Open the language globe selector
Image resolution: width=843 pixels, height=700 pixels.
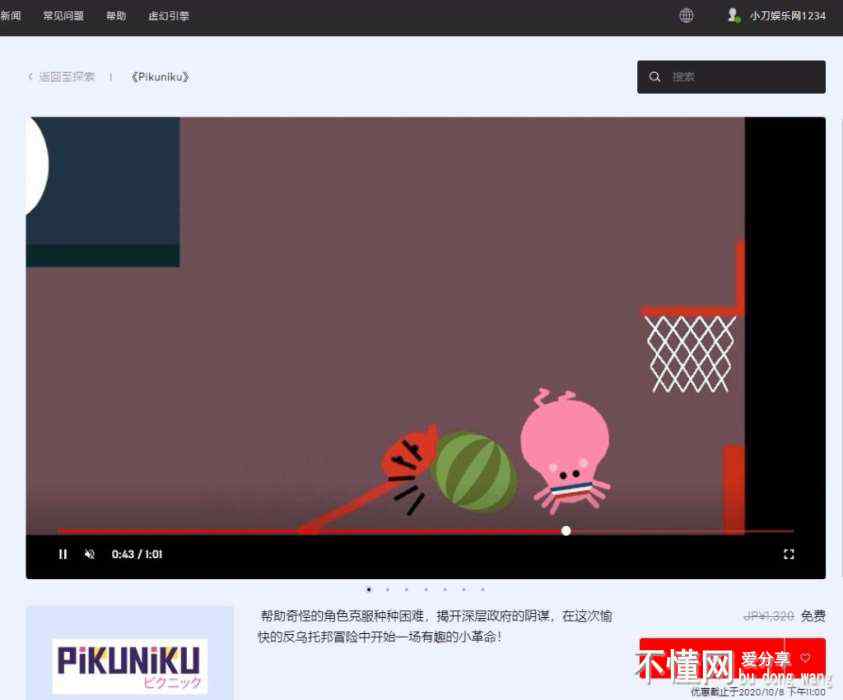(686, 15)
